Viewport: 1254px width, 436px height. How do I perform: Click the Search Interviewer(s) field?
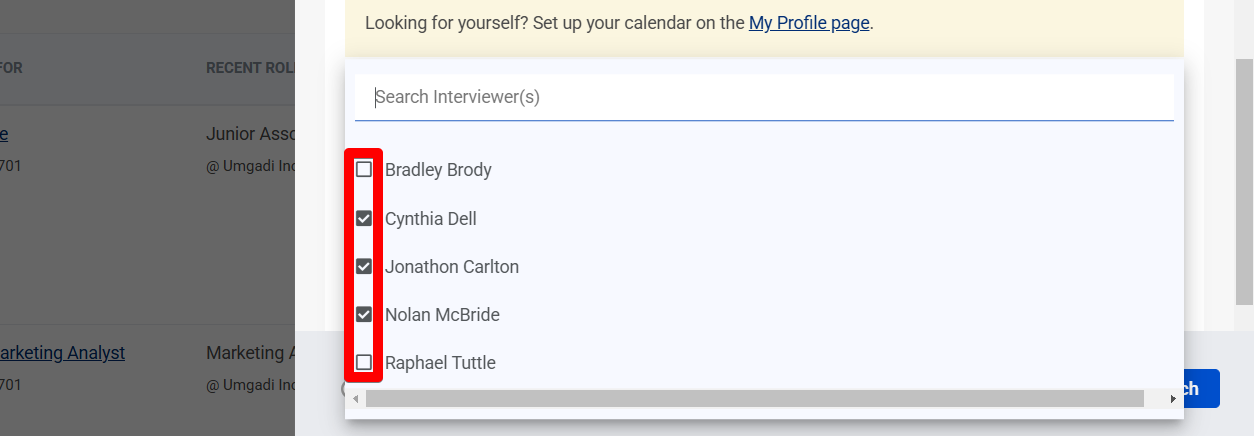763,97
